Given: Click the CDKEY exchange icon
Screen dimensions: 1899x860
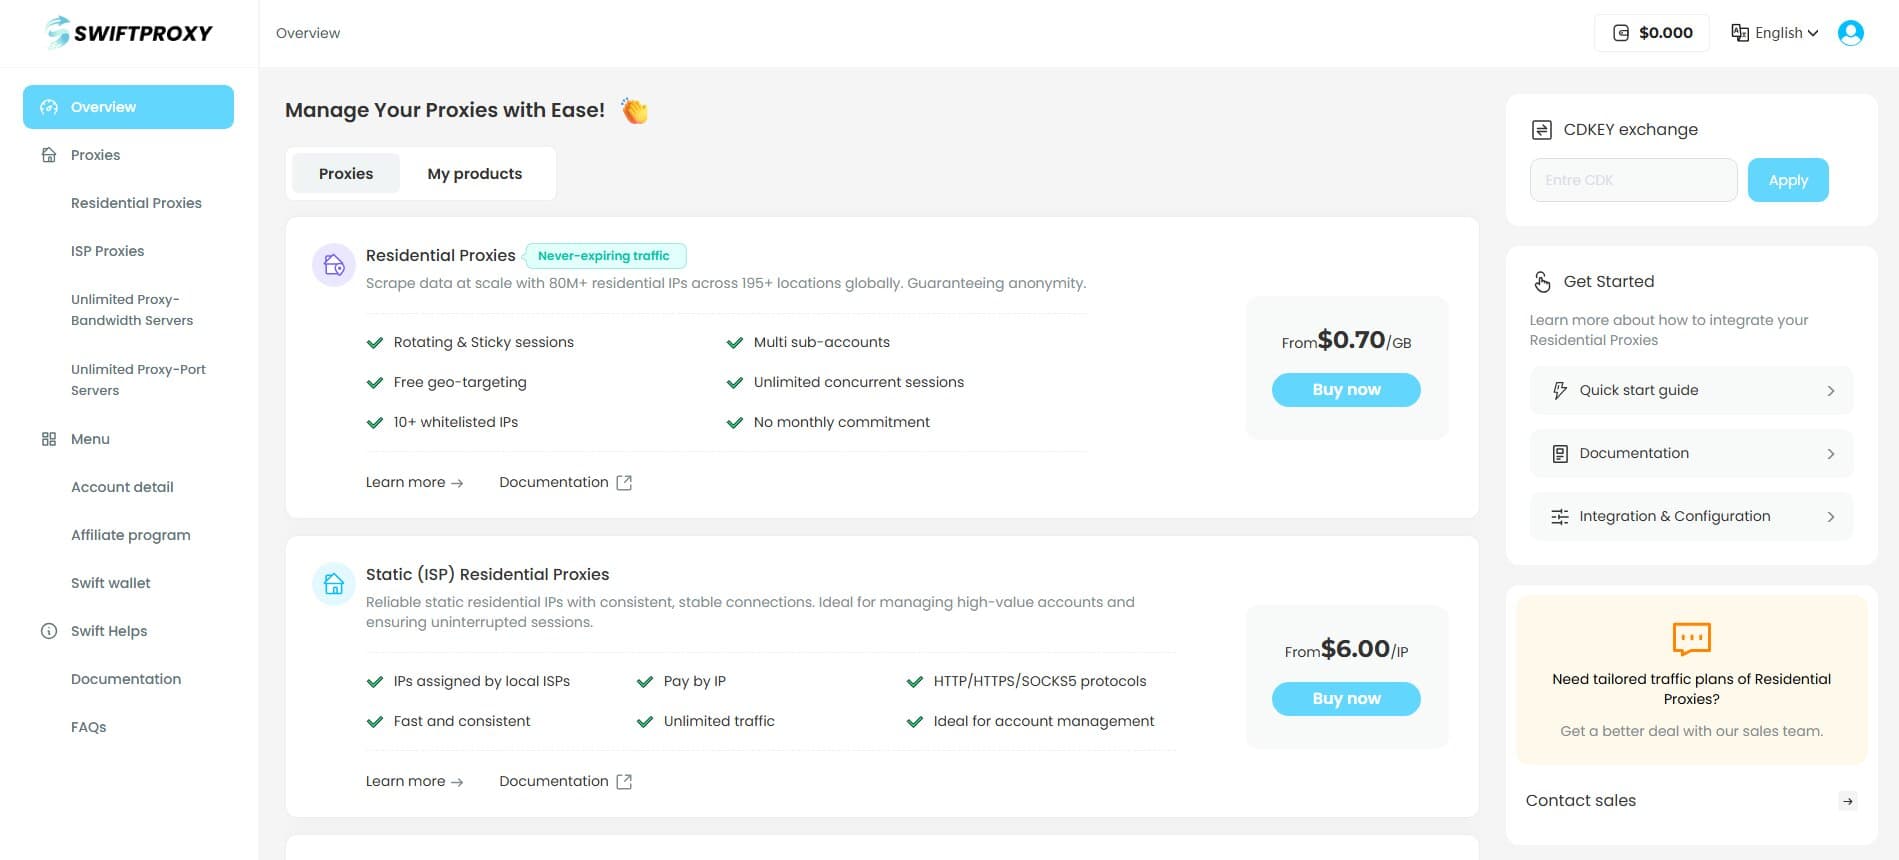Looking at the screenshot, I should pos(1542,130).
